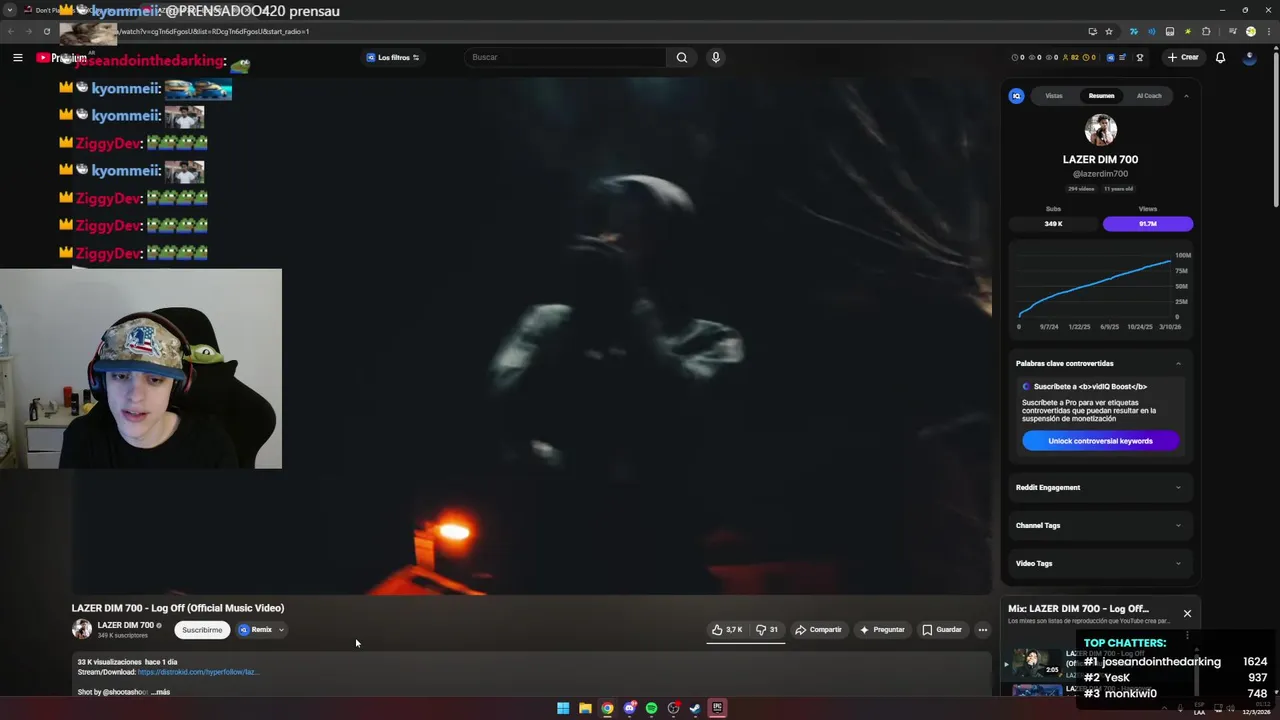Click install app icon in address bar
The image size is (1280, 720).
pos(1092,31)
